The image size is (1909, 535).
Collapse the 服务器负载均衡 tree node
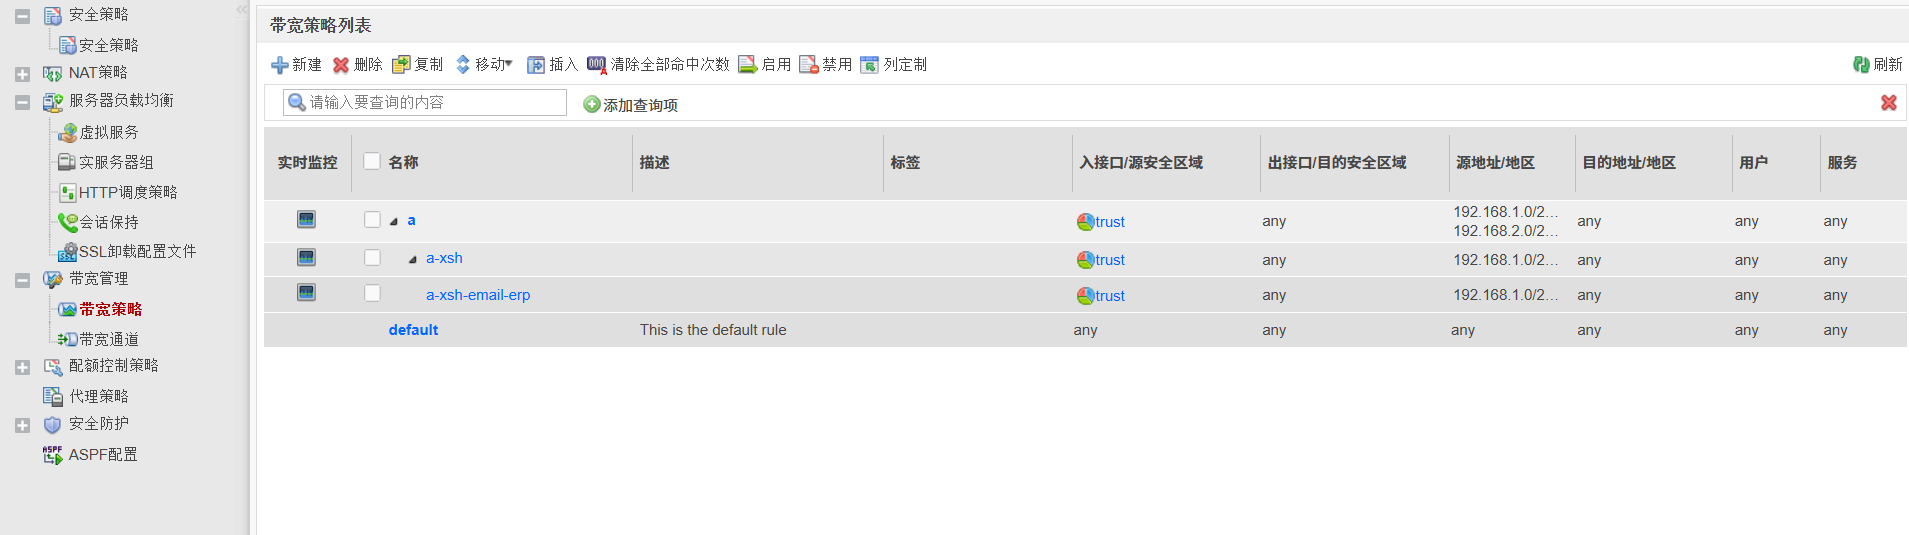pos(22,102)
